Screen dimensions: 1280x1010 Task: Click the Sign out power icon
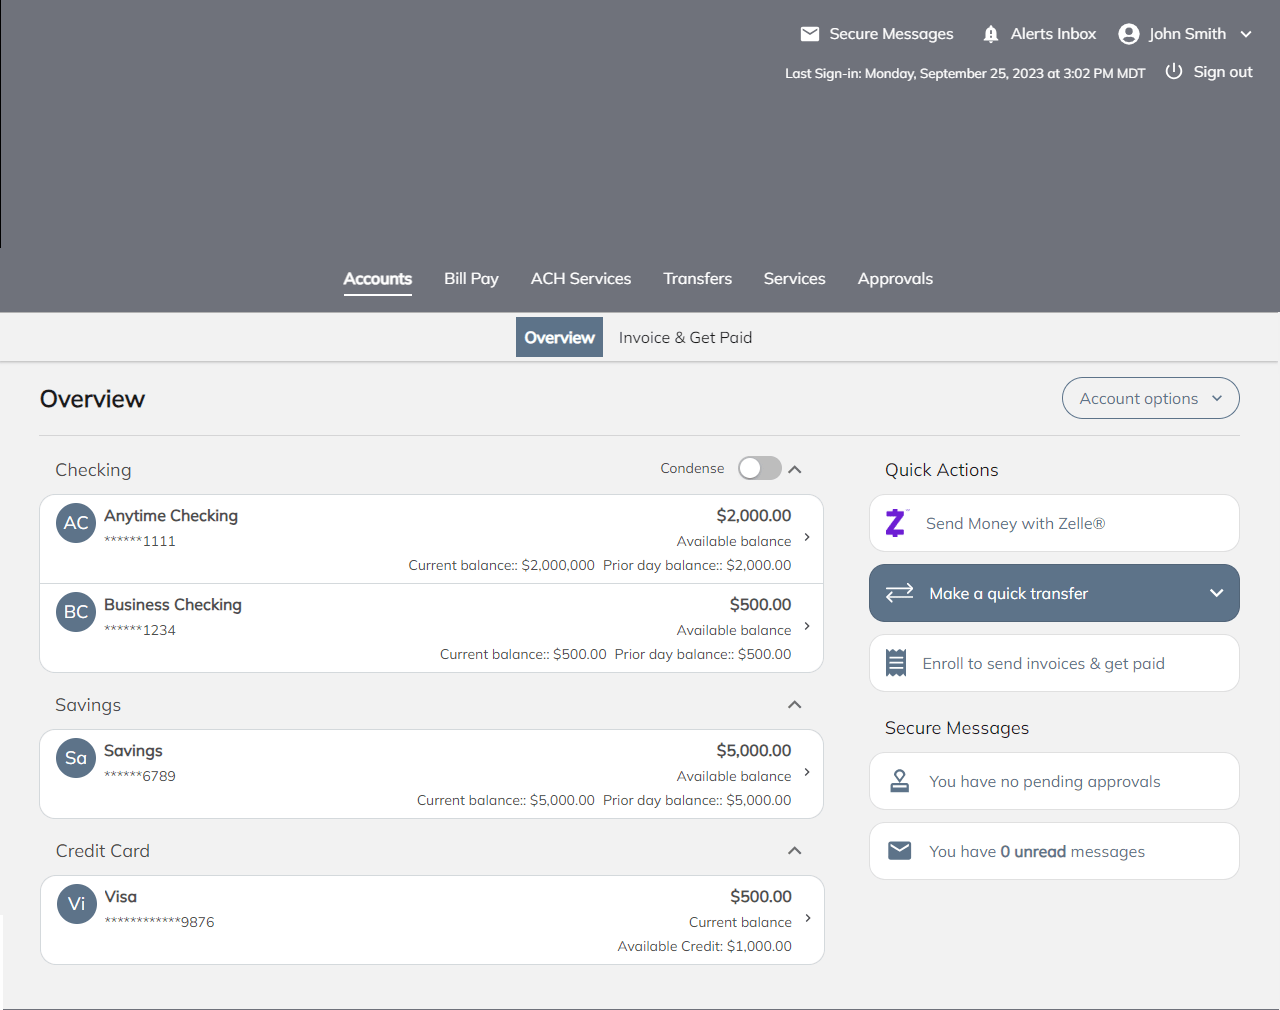tap(1174, 71)
